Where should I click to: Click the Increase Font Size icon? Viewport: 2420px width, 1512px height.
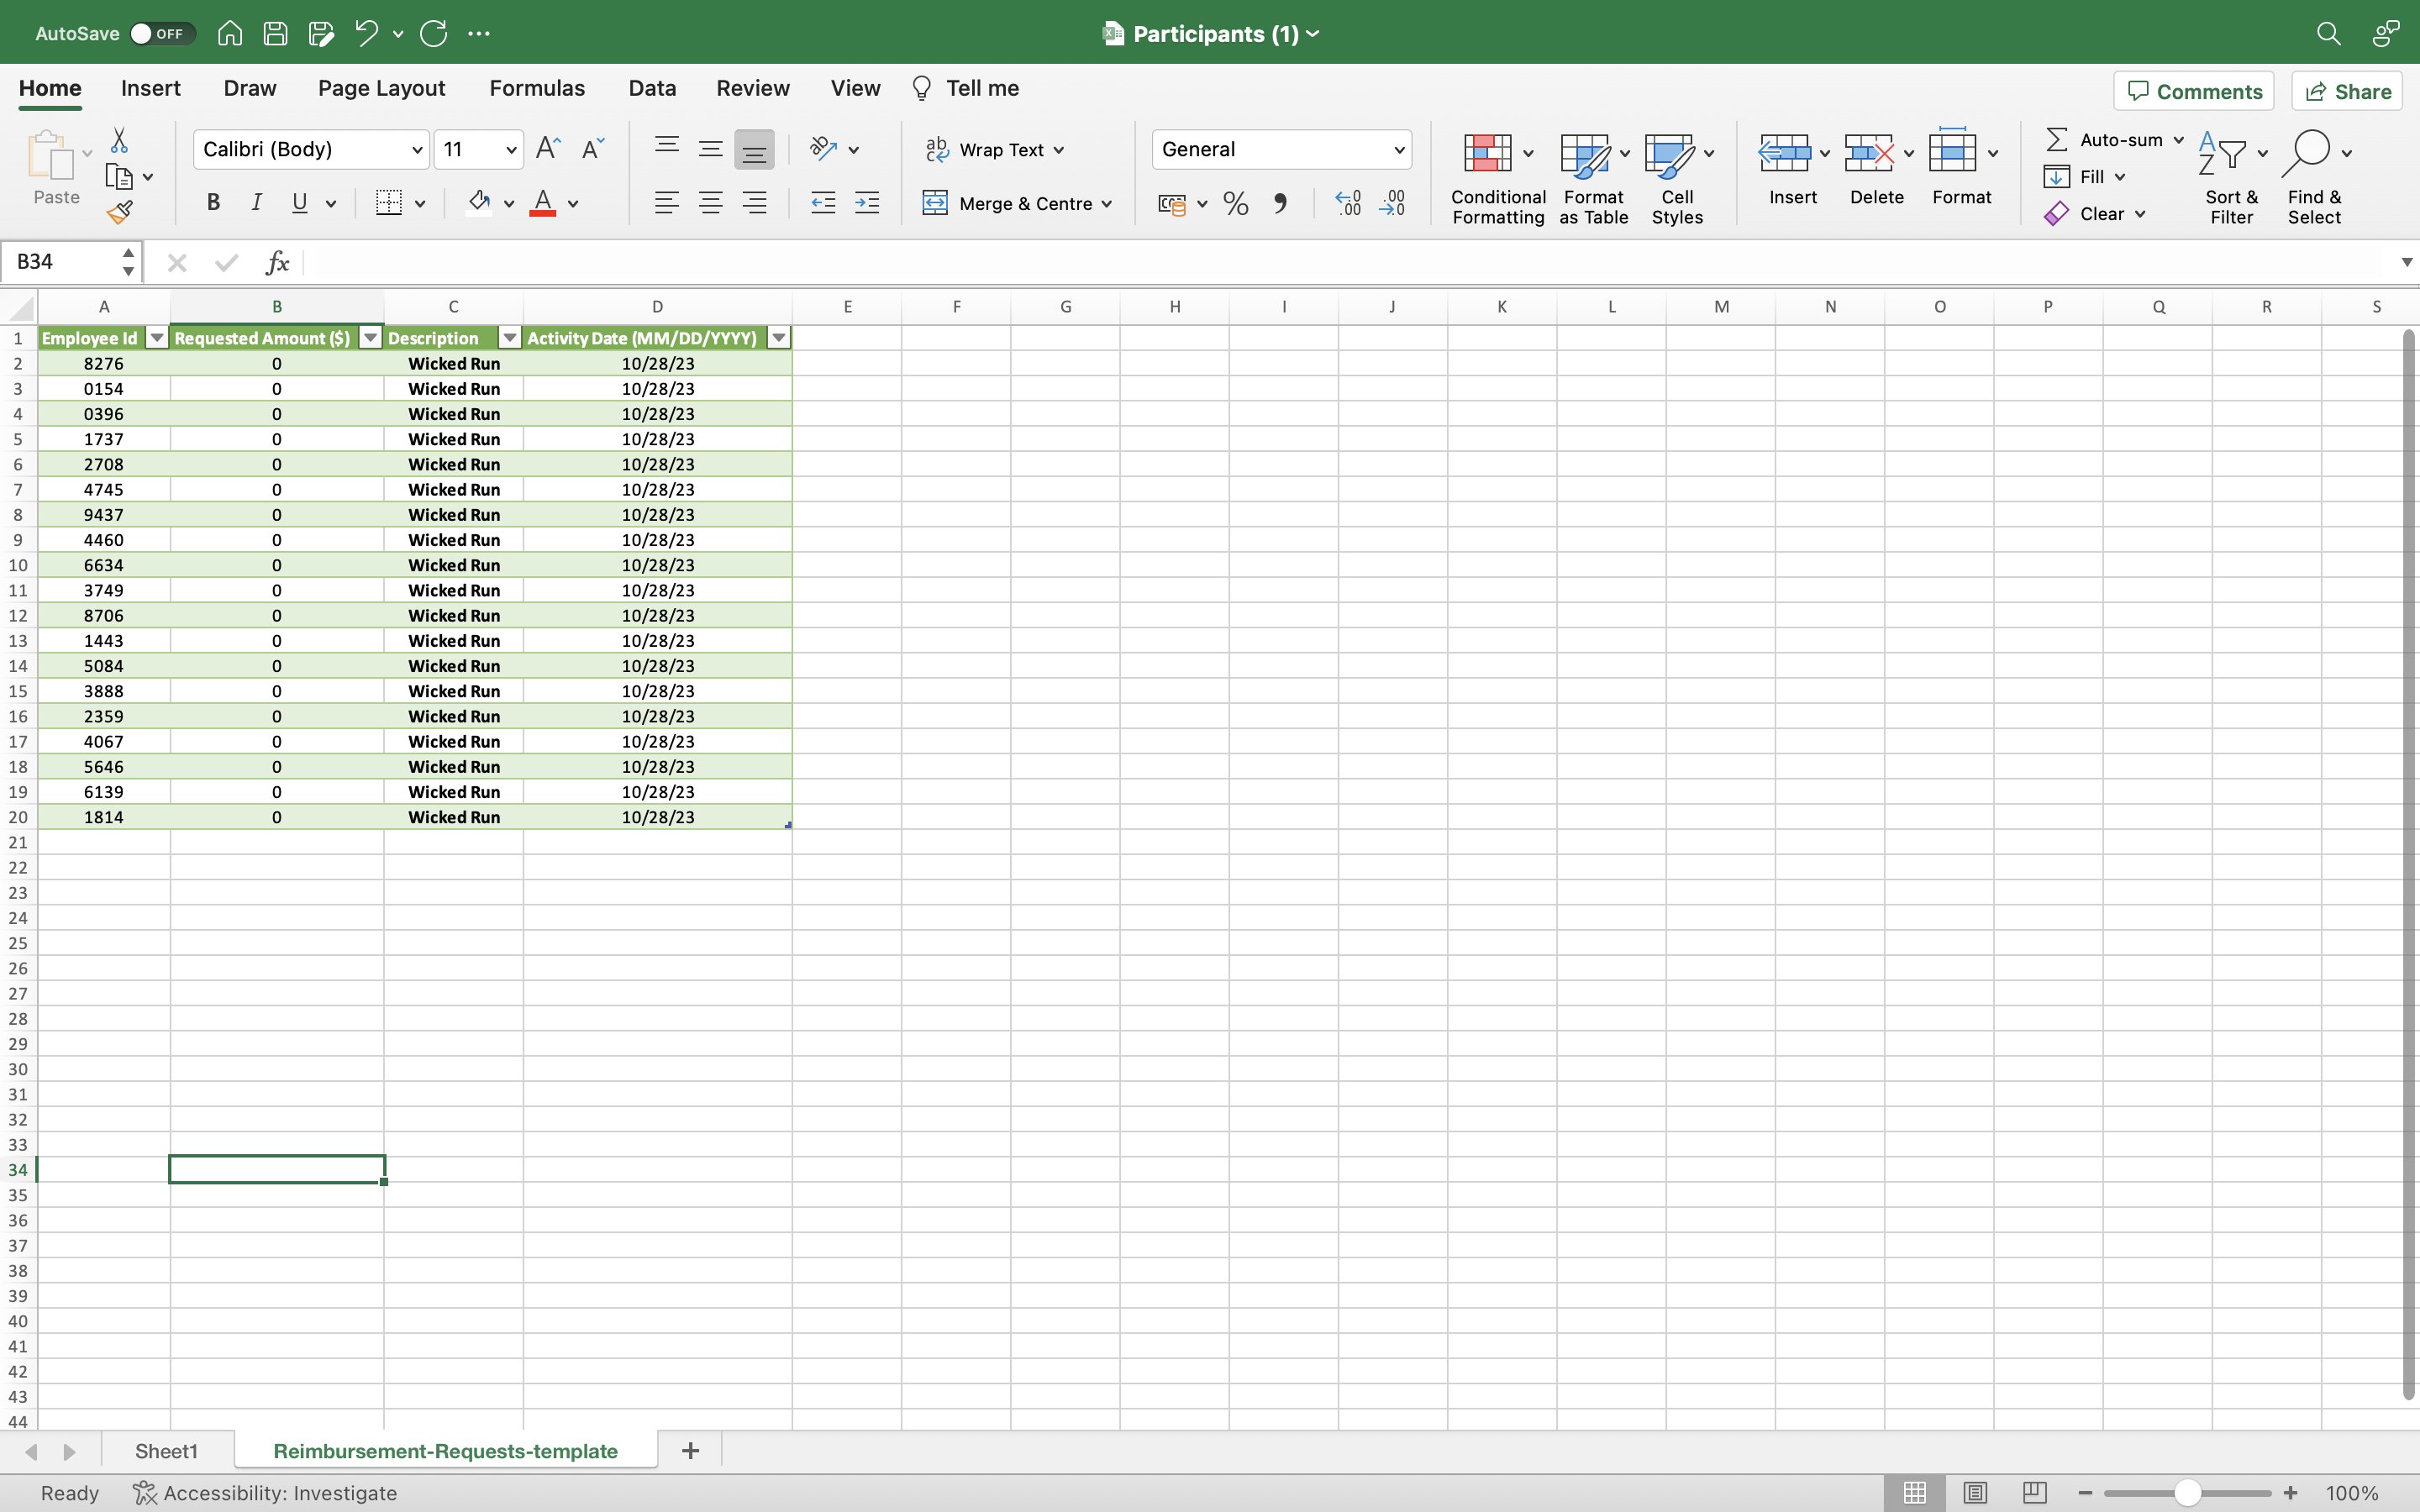[548, 149]
